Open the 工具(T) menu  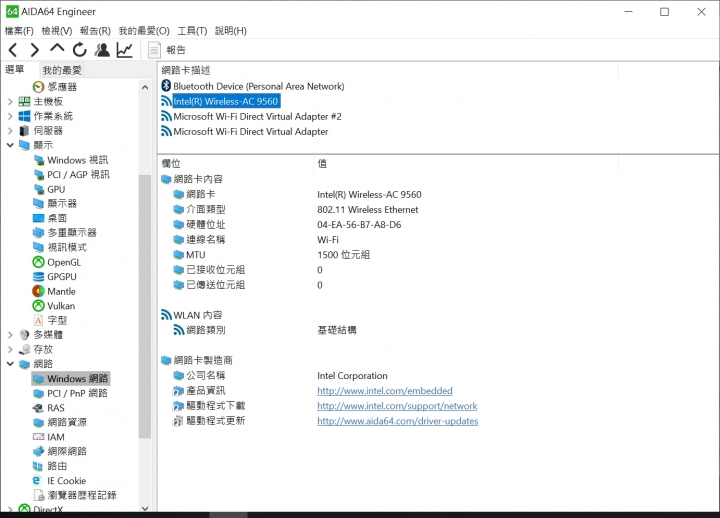coord(192,31)
